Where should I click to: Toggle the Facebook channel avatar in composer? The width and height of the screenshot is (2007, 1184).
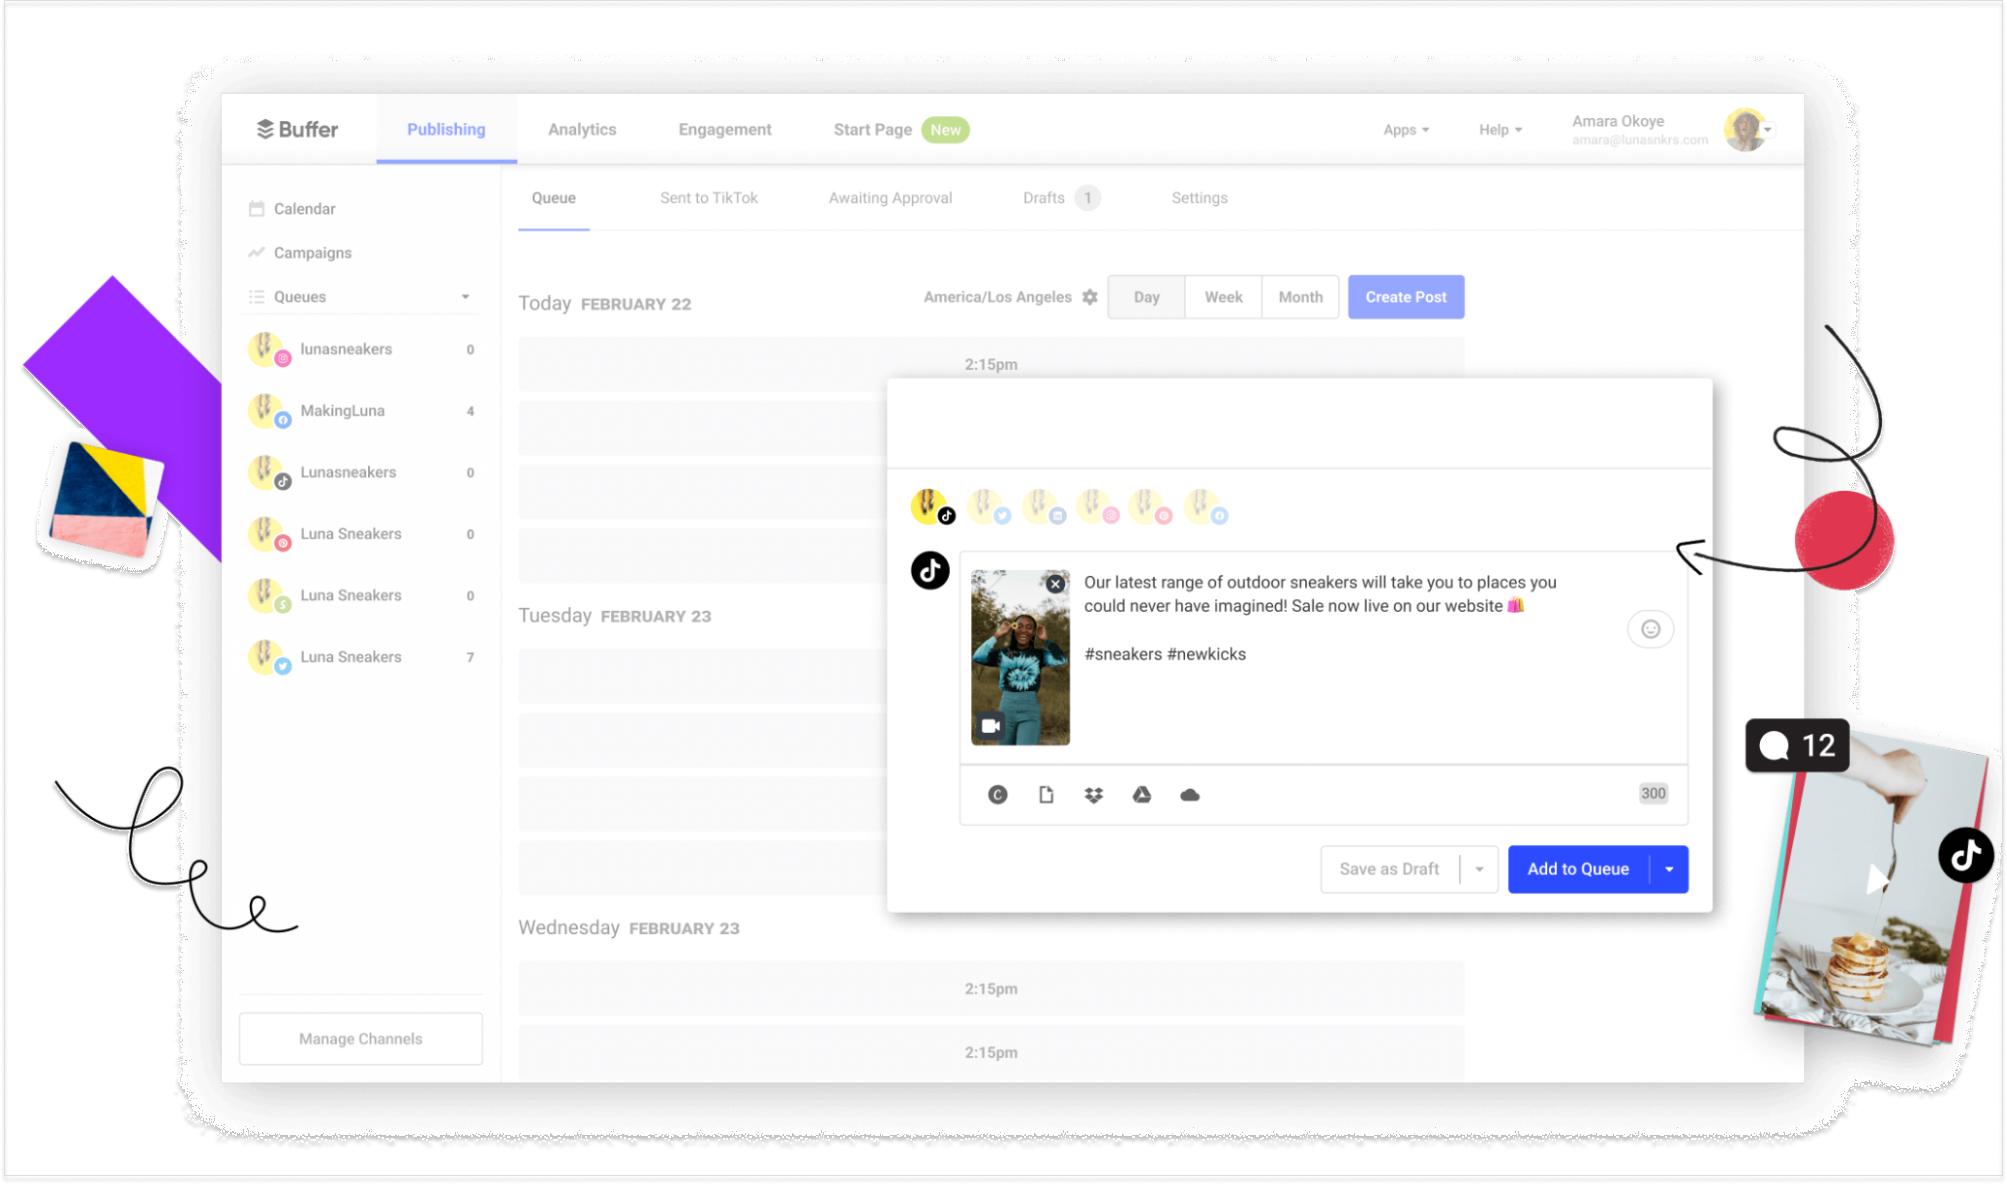(x=1205, y=507)
